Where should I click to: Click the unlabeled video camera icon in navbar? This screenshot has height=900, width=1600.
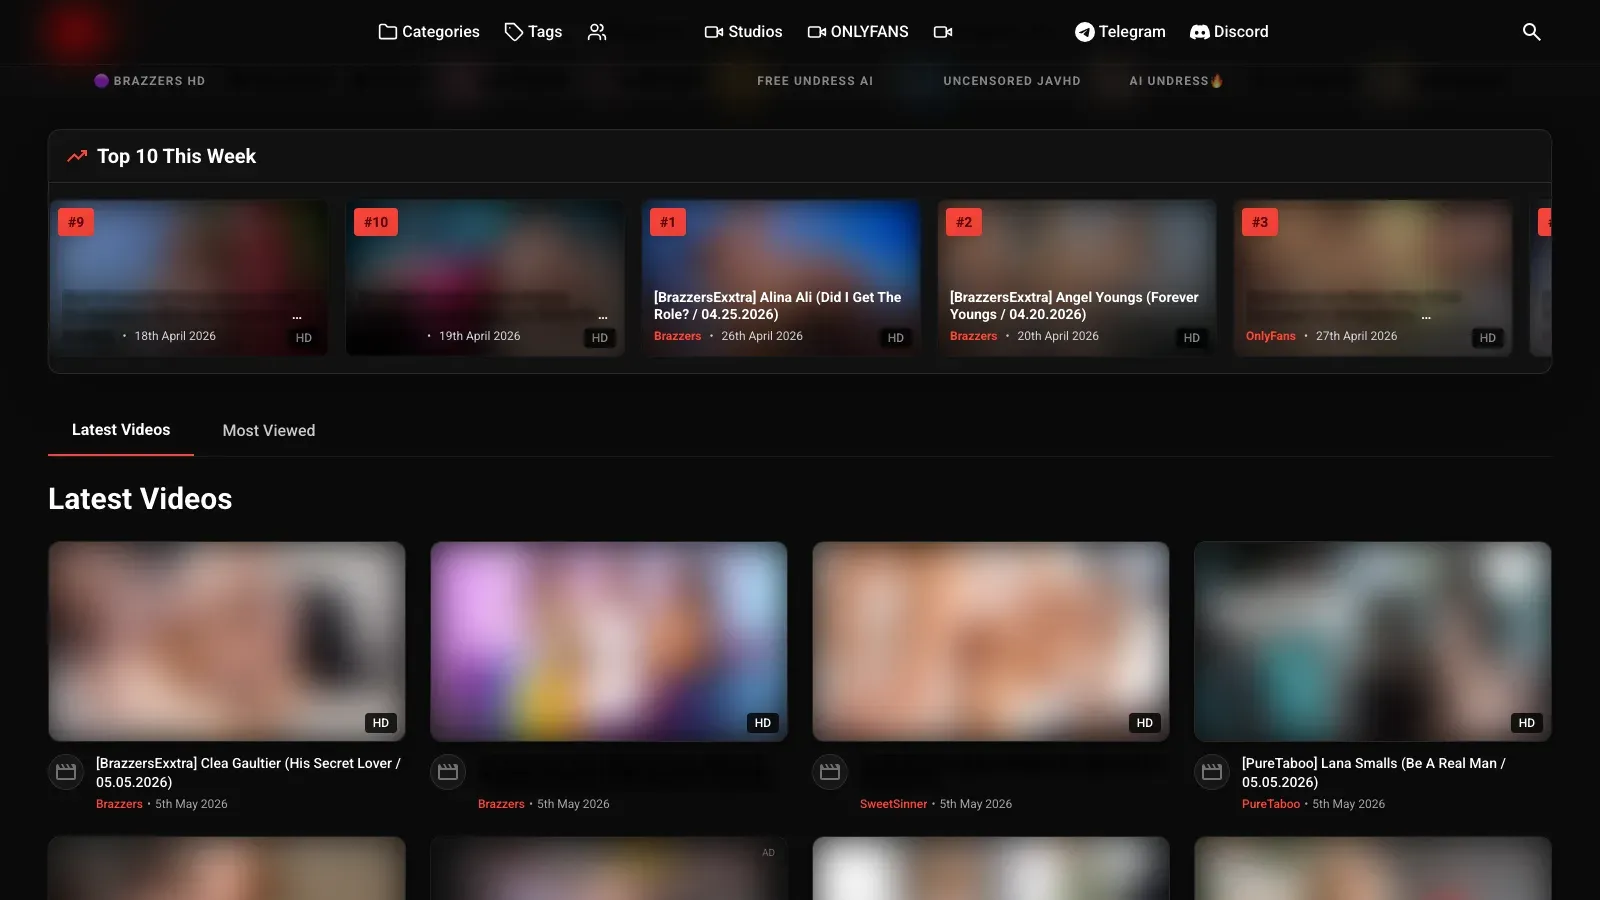943,32
